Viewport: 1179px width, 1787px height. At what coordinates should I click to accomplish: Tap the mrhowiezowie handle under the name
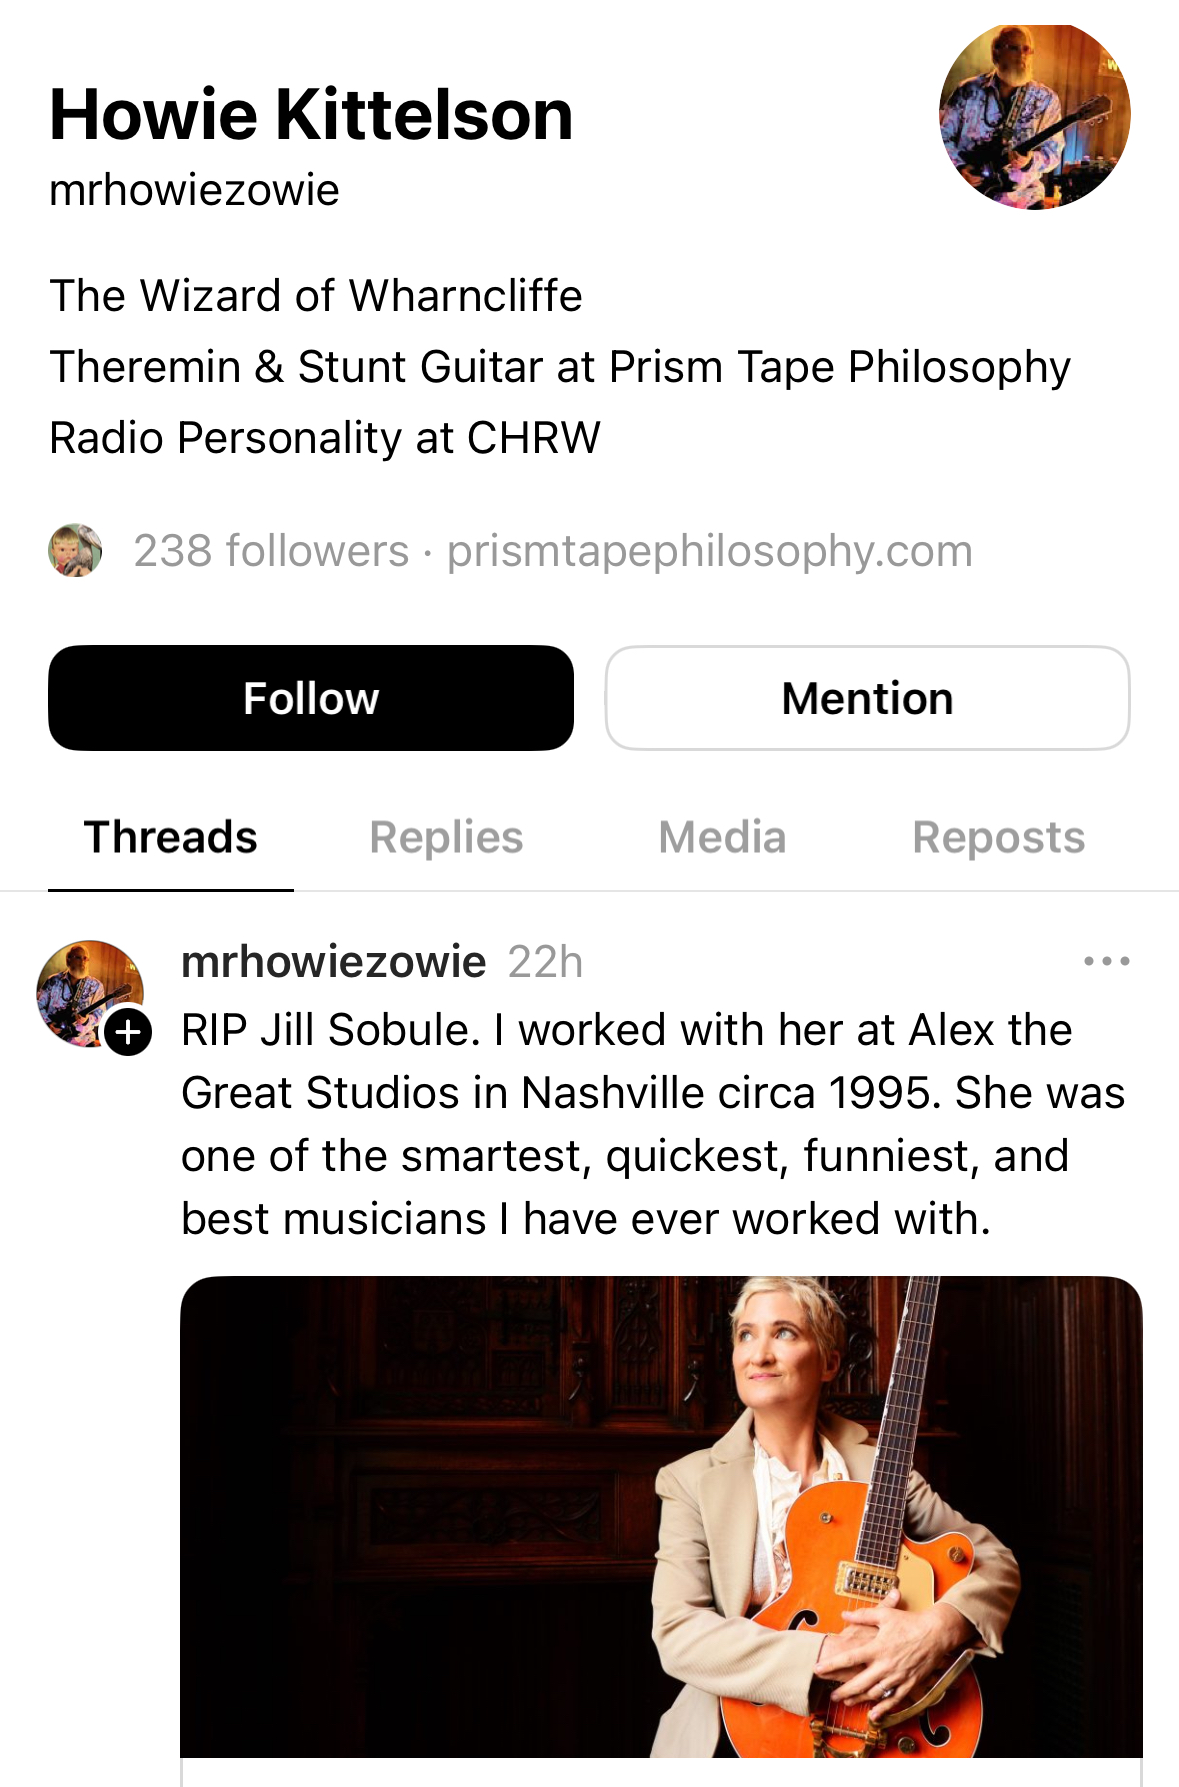(x=194, y=190)
